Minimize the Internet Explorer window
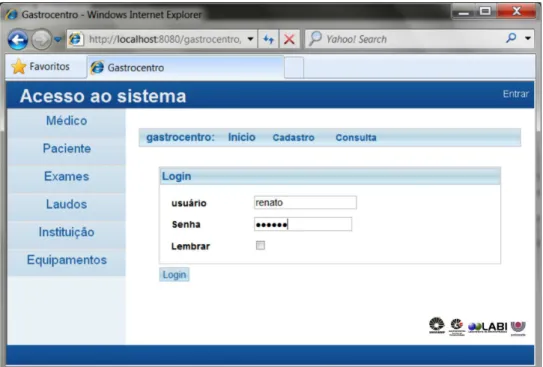Viewport: 543px width, 367px height. [x=463, y=12]
